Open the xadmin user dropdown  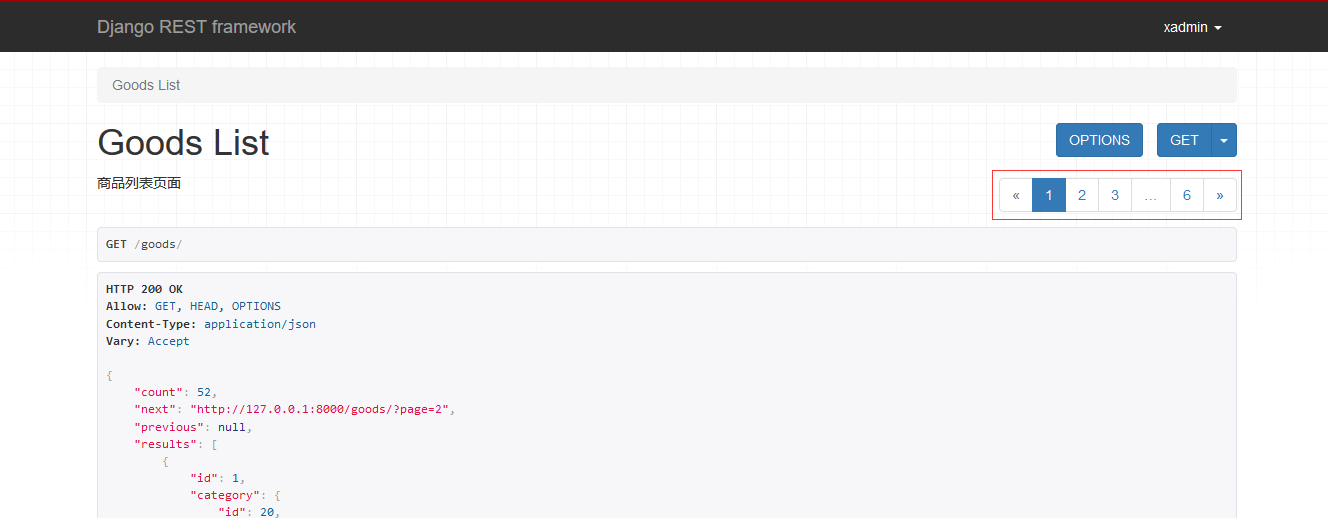(1192, 28)
